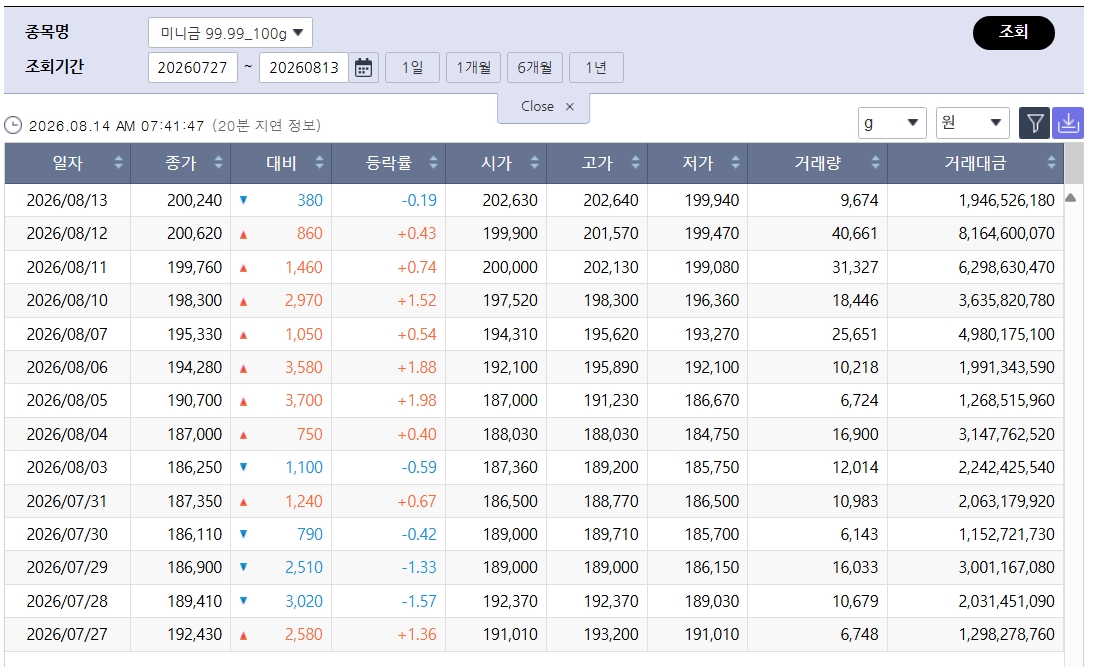Click date cell 2026/08/13
Viewport: 1095px width, 667px height.
(67, 200)
